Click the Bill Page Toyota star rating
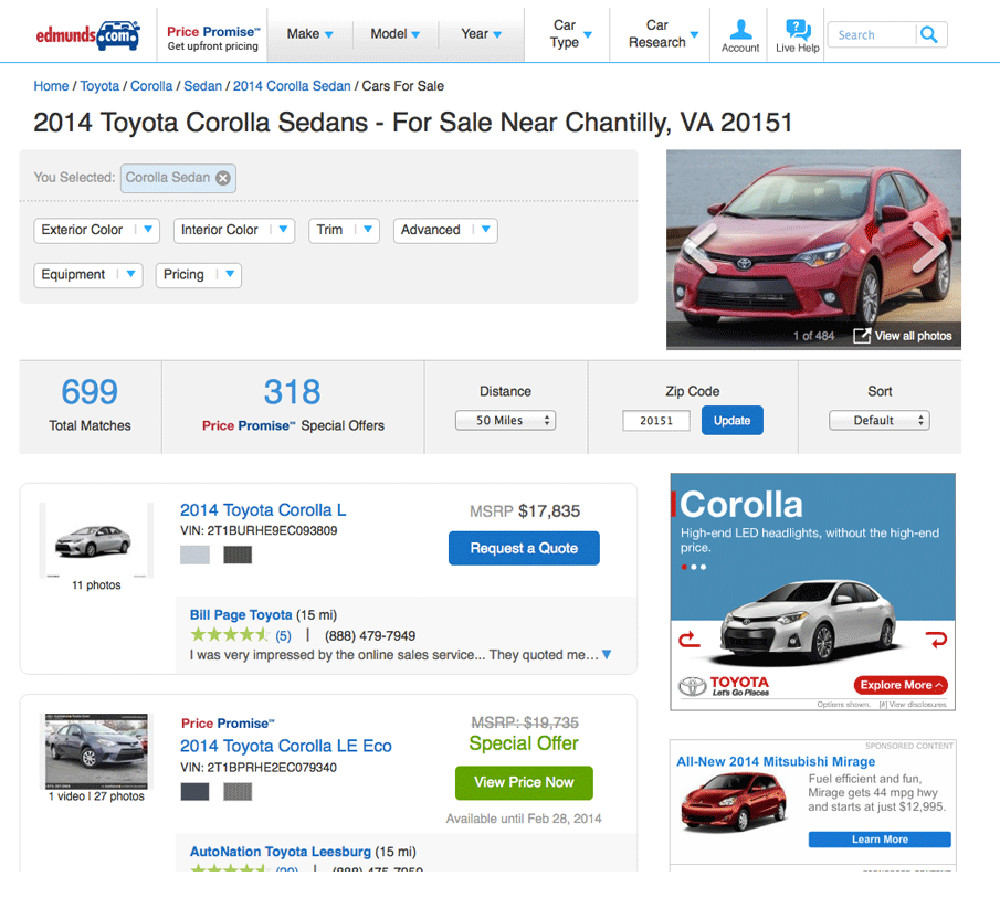This screenshot has height=897, width=1000. pos(230,635)
